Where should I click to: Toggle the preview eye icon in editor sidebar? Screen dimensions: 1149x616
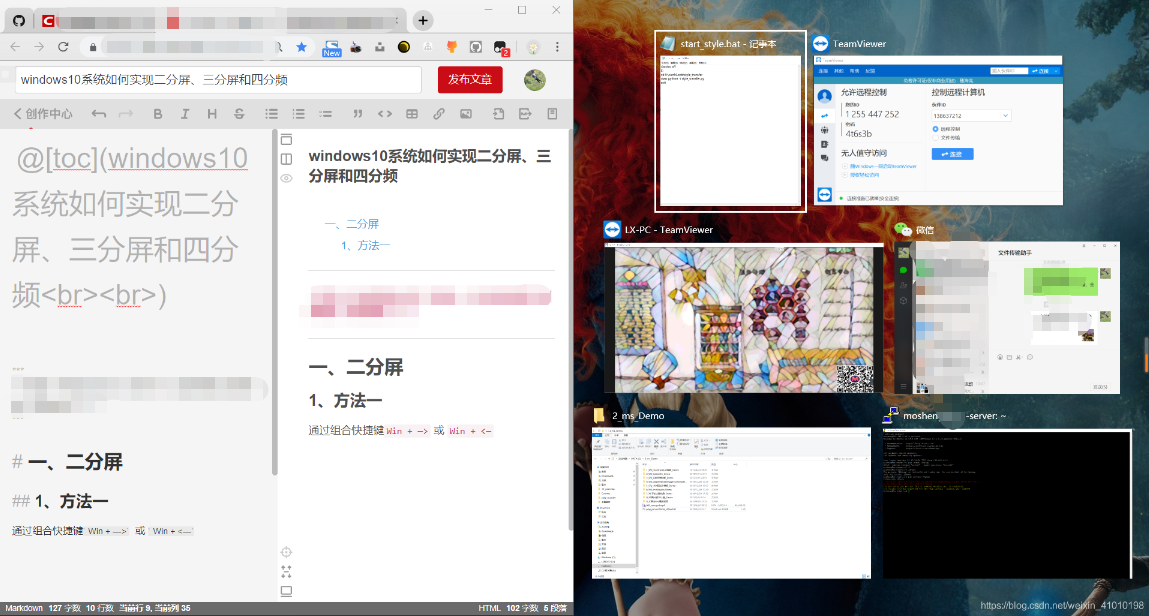tap(286, 177)
